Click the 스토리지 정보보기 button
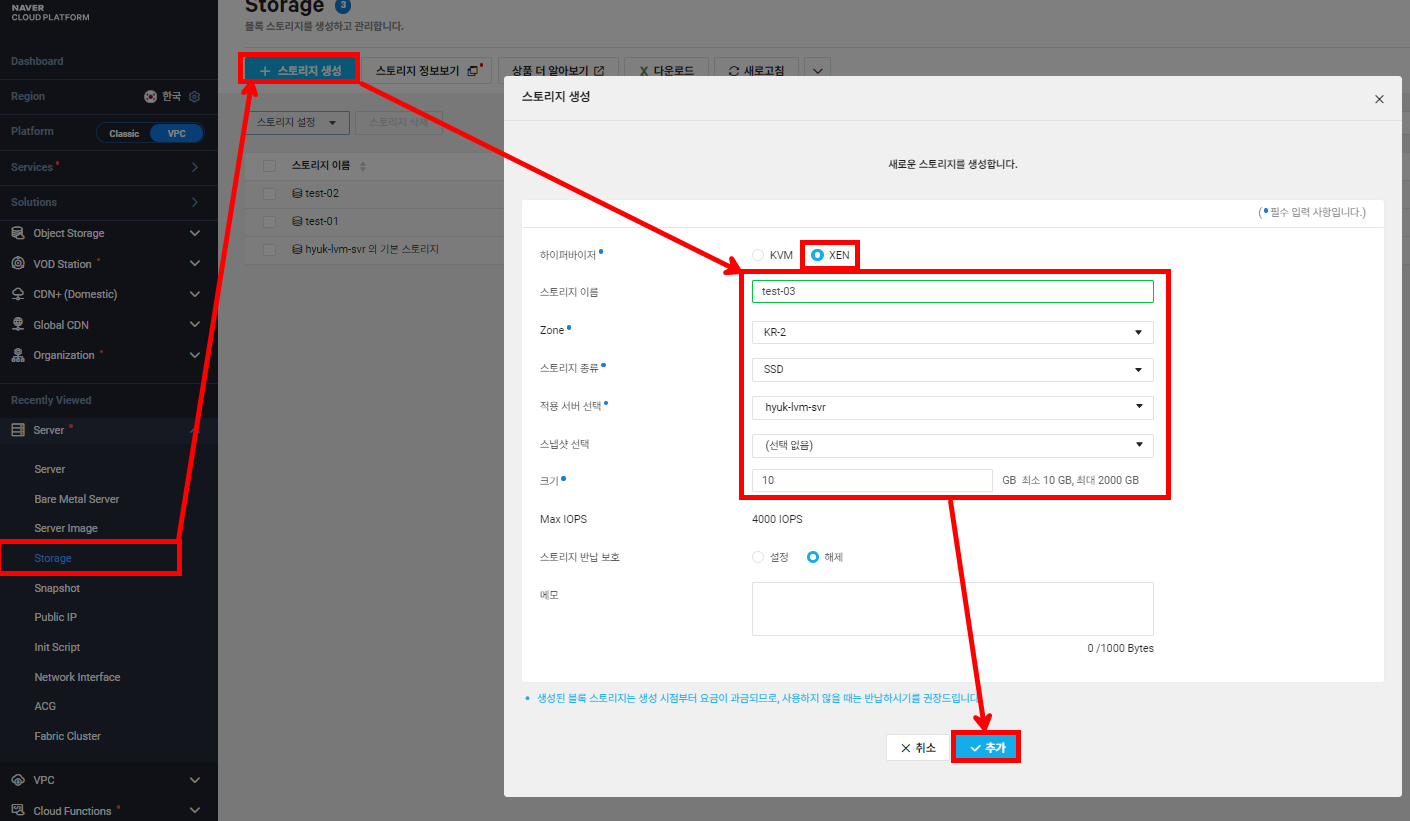This screenshot has width=1410, height=821. point(426,71)
